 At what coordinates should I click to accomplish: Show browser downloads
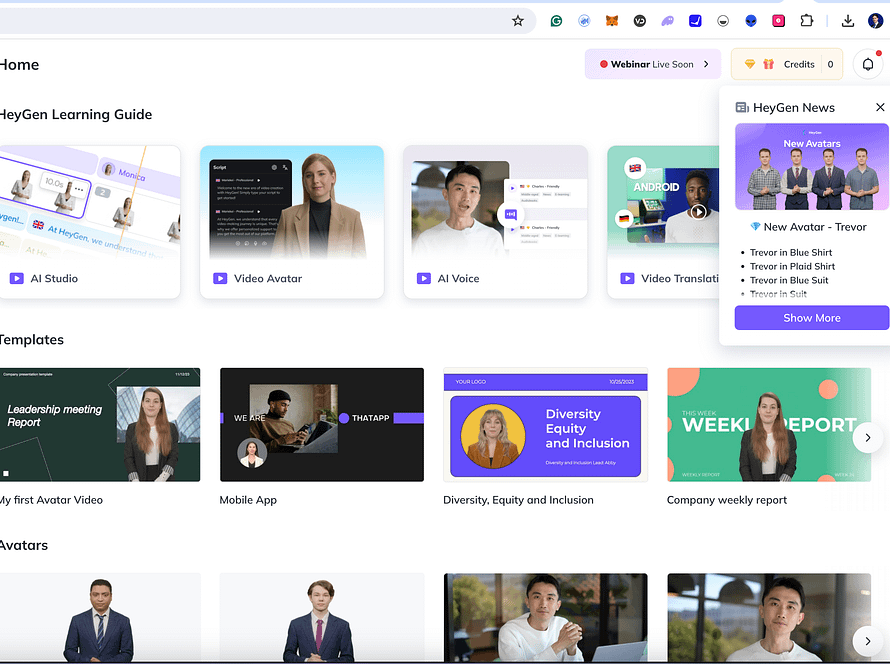[848, 21]
